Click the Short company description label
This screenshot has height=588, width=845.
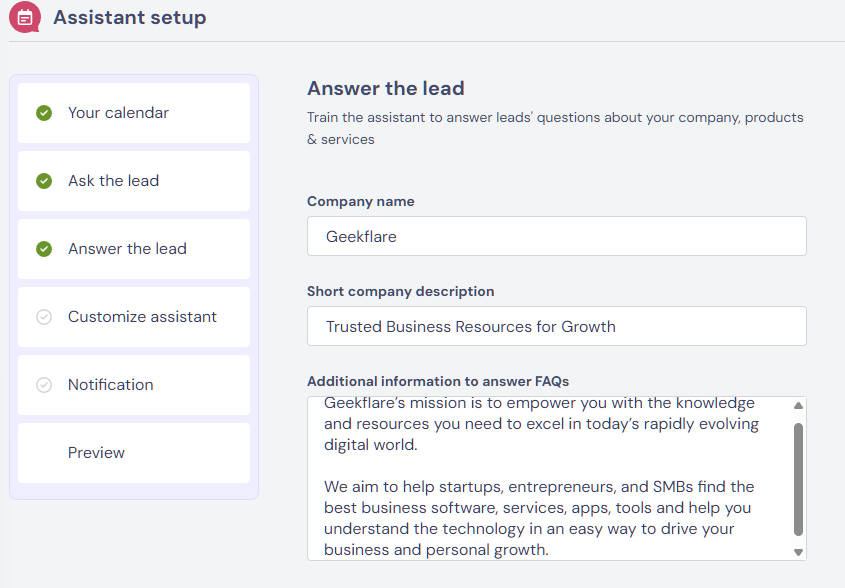(x=400, y=291)
